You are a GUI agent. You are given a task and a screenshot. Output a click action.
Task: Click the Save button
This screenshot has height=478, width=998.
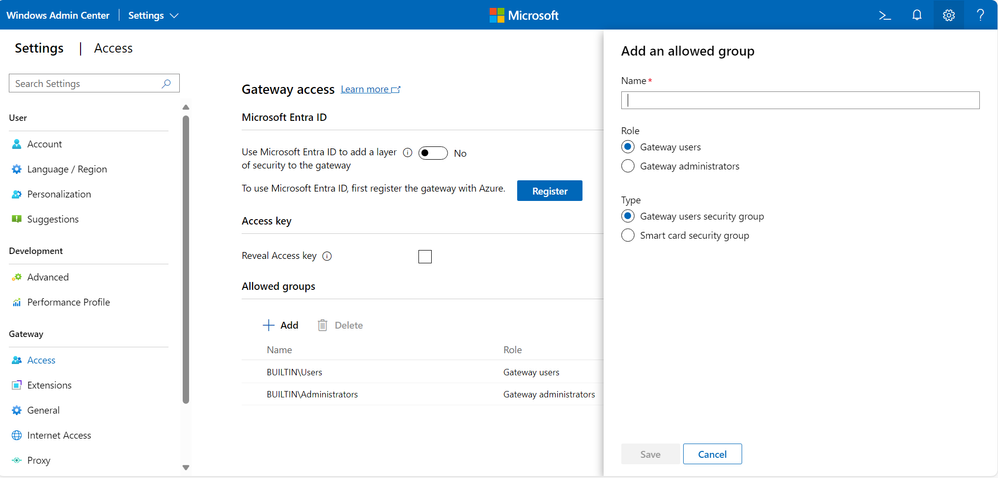[650, 454]
